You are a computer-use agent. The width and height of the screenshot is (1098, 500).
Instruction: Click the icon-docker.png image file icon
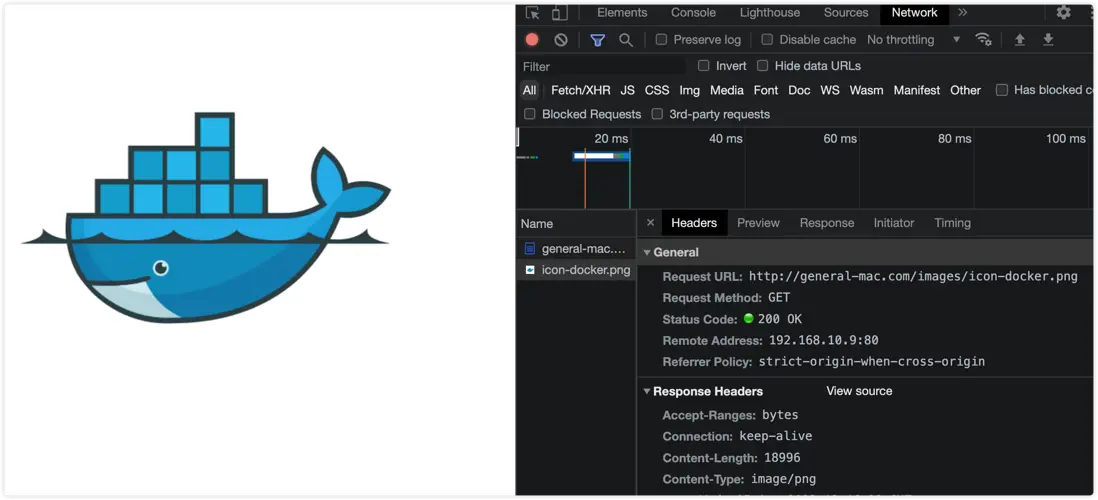click(x=530, y=270)
